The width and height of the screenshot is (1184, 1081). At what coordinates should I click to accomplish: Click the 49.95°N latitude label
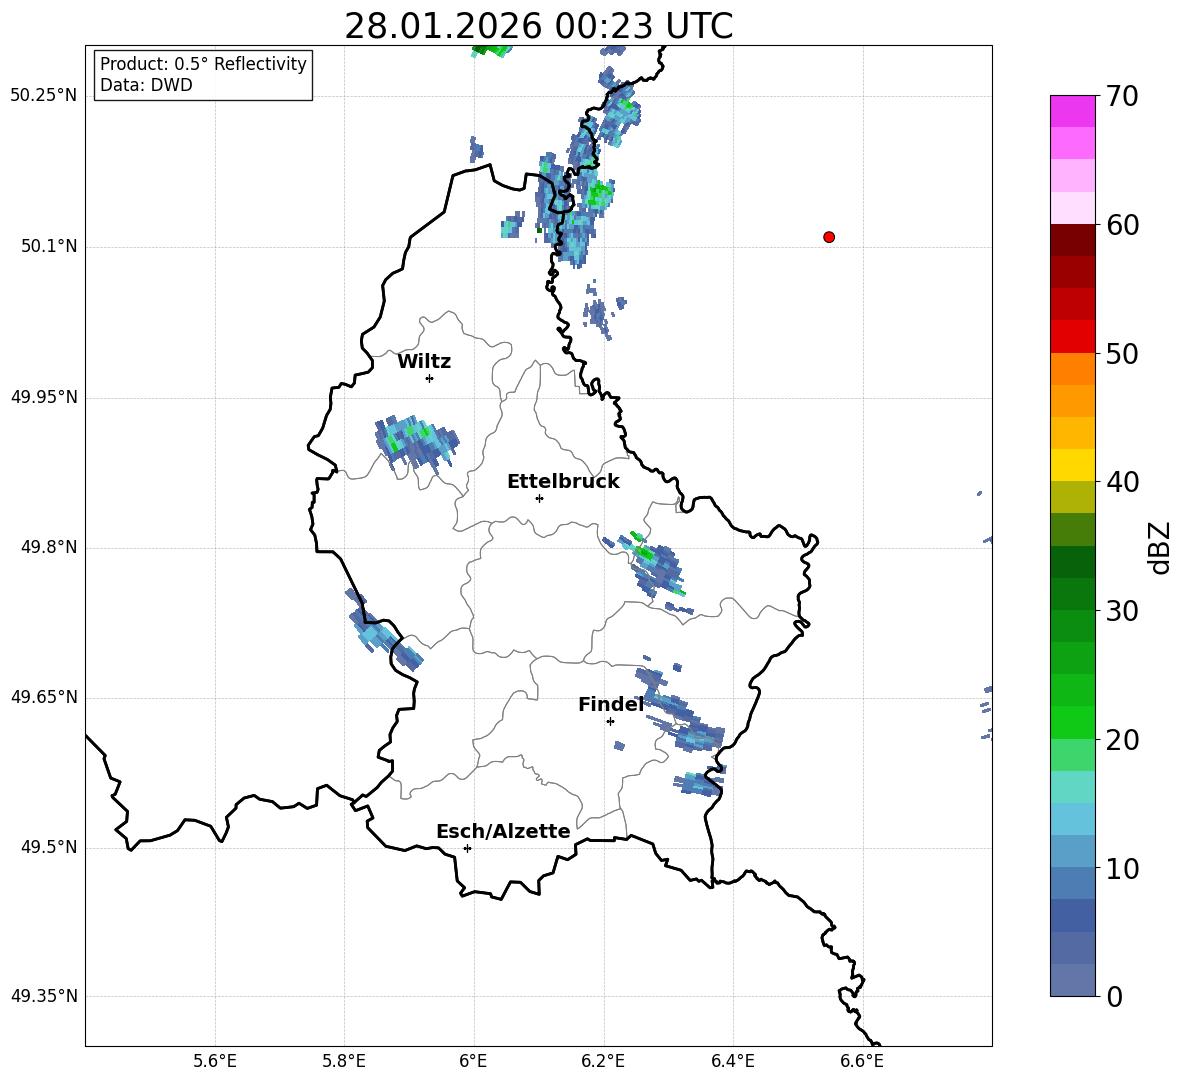44,397
